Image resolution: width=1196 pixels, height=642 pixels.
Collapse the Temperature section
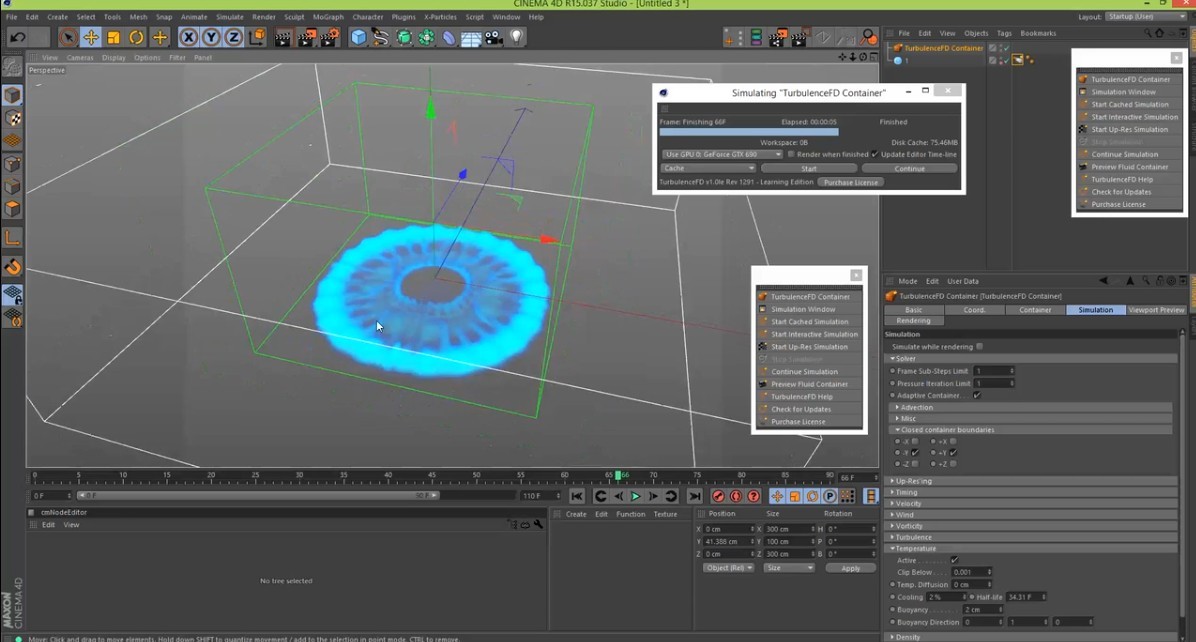917,548
